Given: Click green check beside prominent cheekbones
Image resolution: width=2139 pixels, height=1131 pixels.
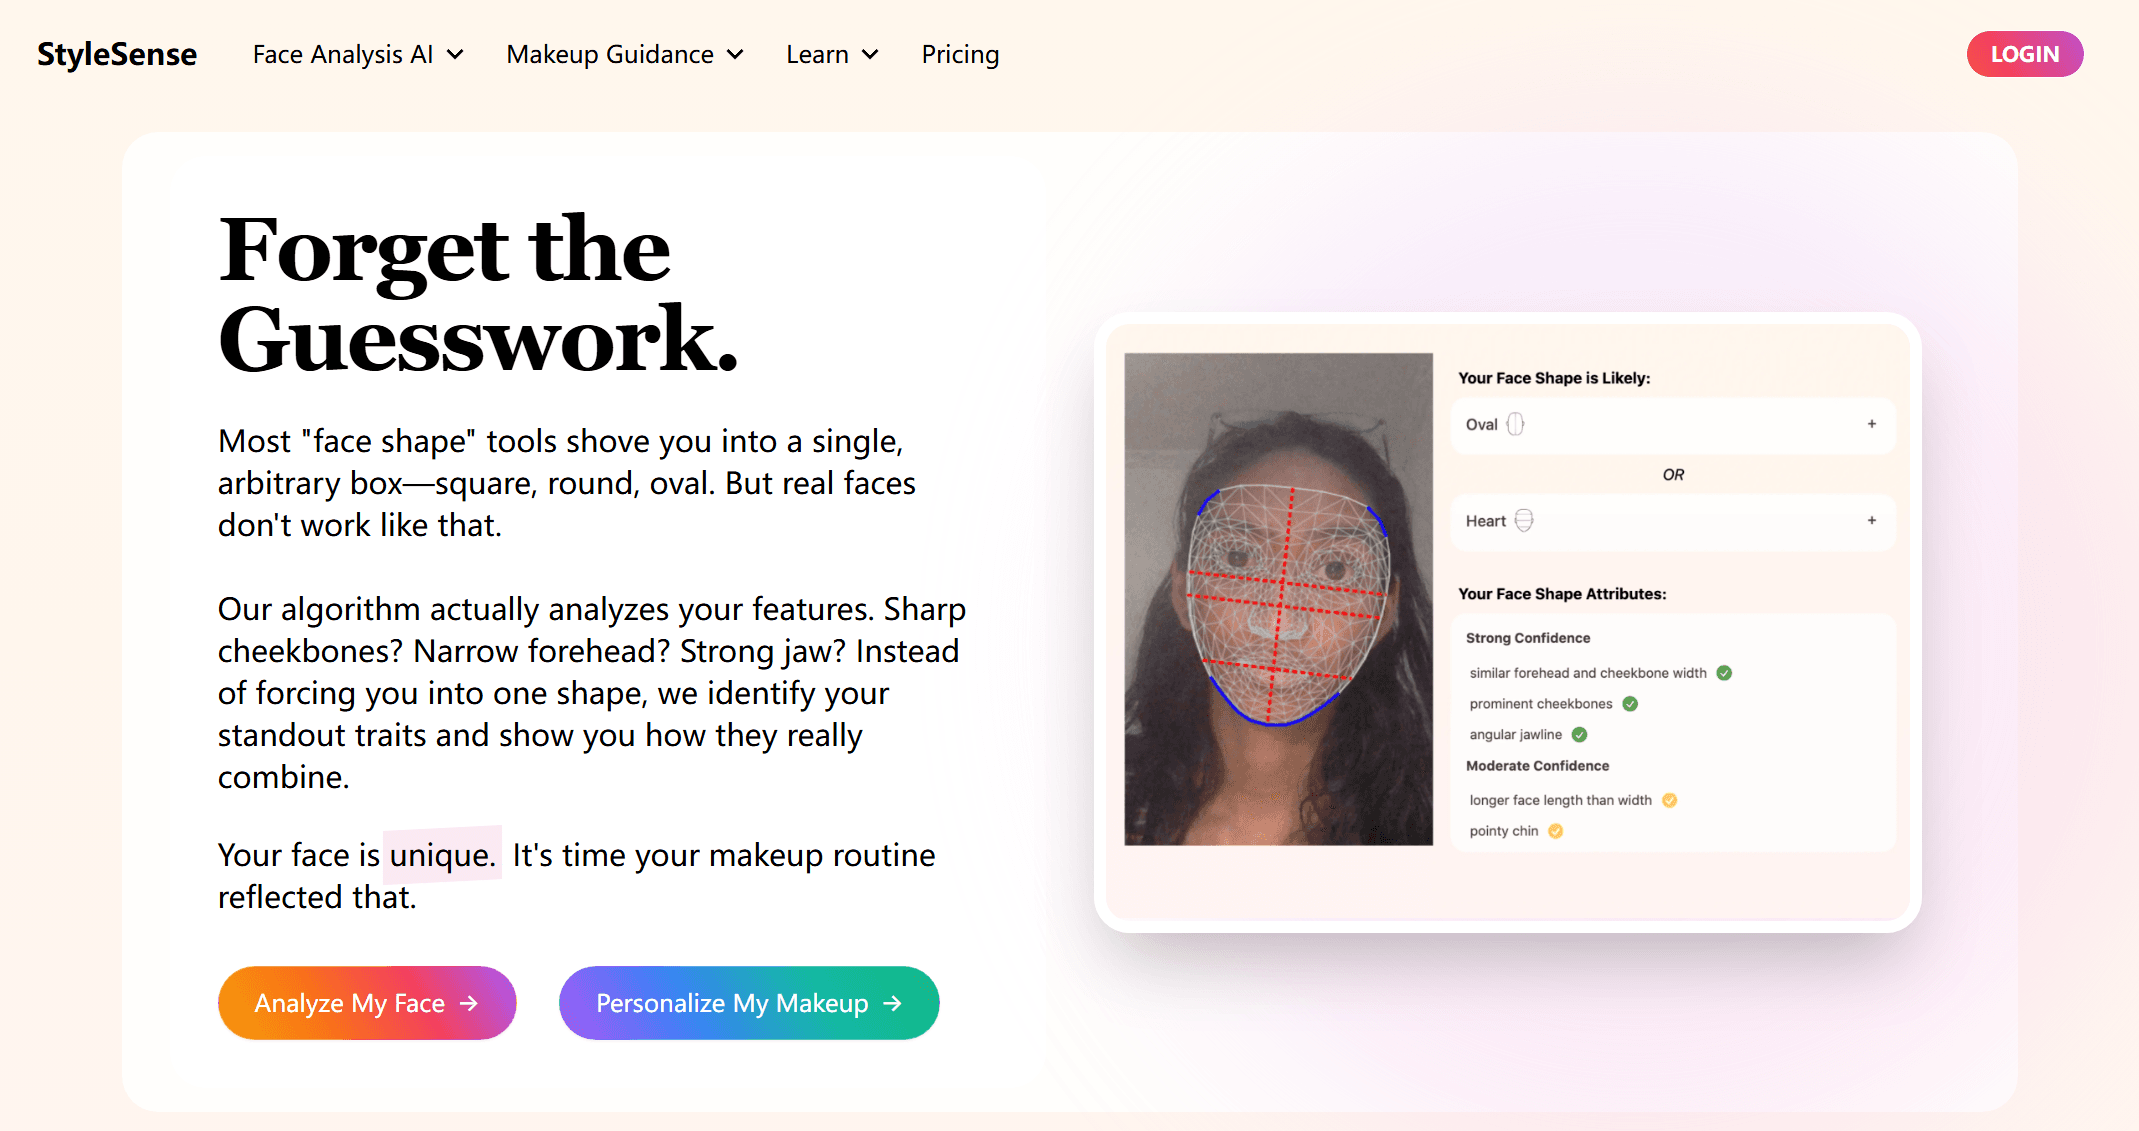Looking at the screenshot, I should click(1630, 704).
